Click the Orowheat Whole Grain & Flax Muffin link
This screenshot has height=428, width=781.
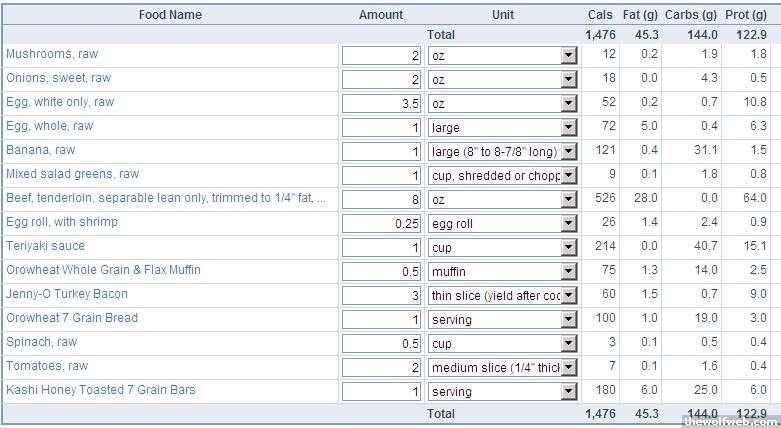(103, 270)
